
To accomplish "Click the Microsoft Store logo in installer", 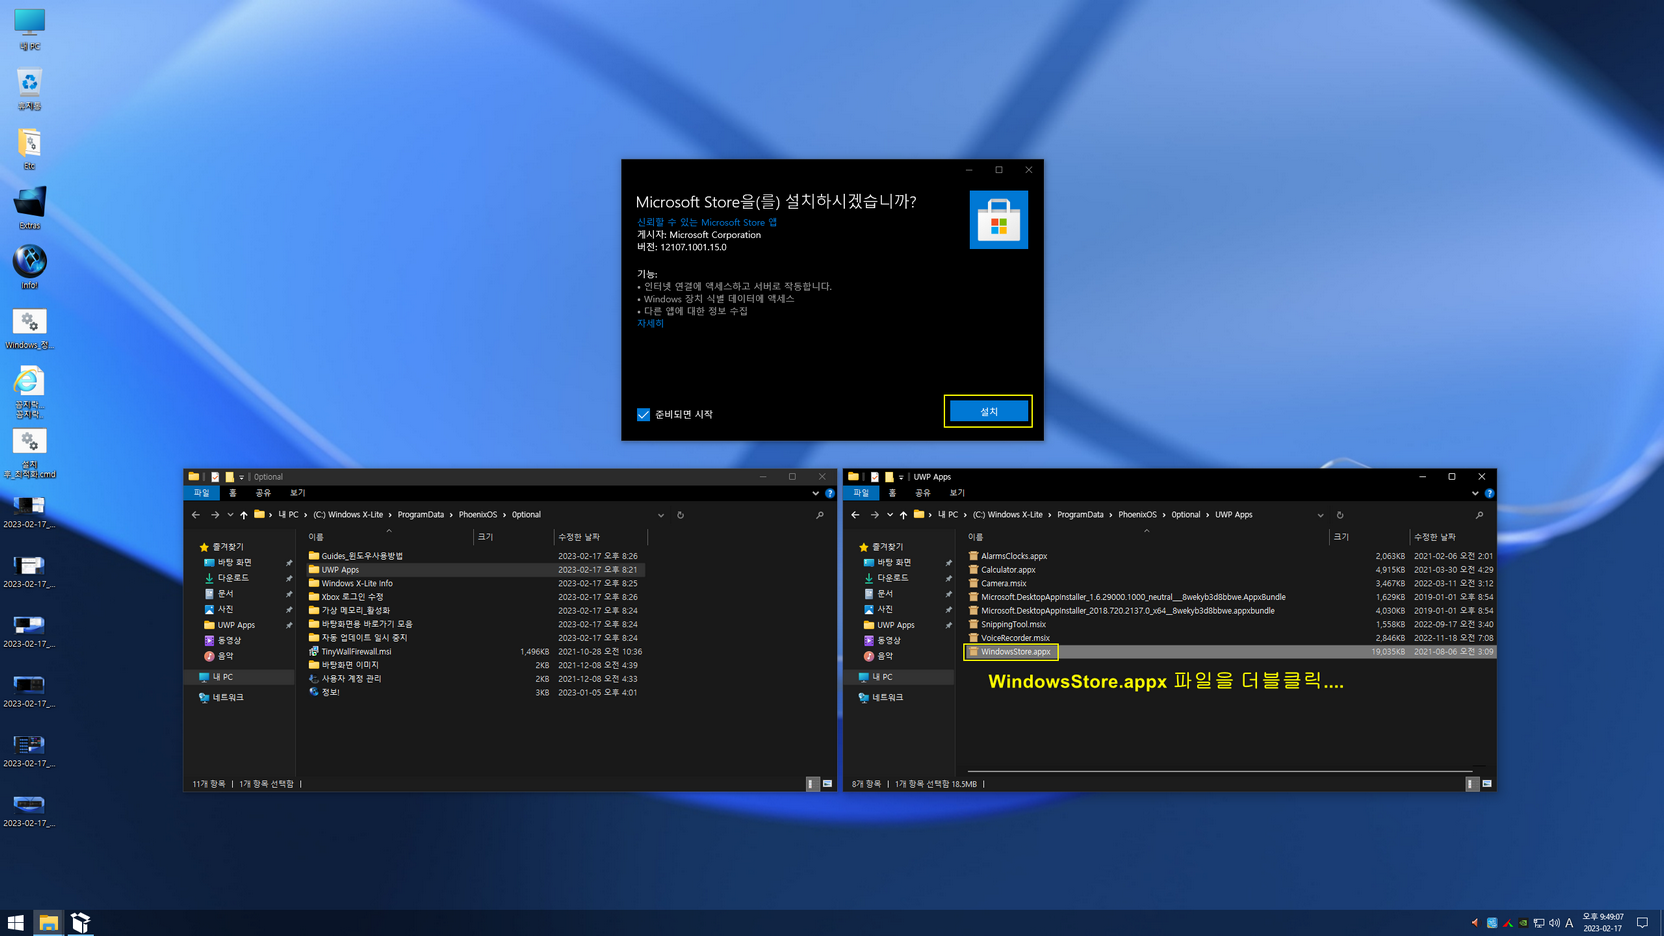I will (998, 220).
